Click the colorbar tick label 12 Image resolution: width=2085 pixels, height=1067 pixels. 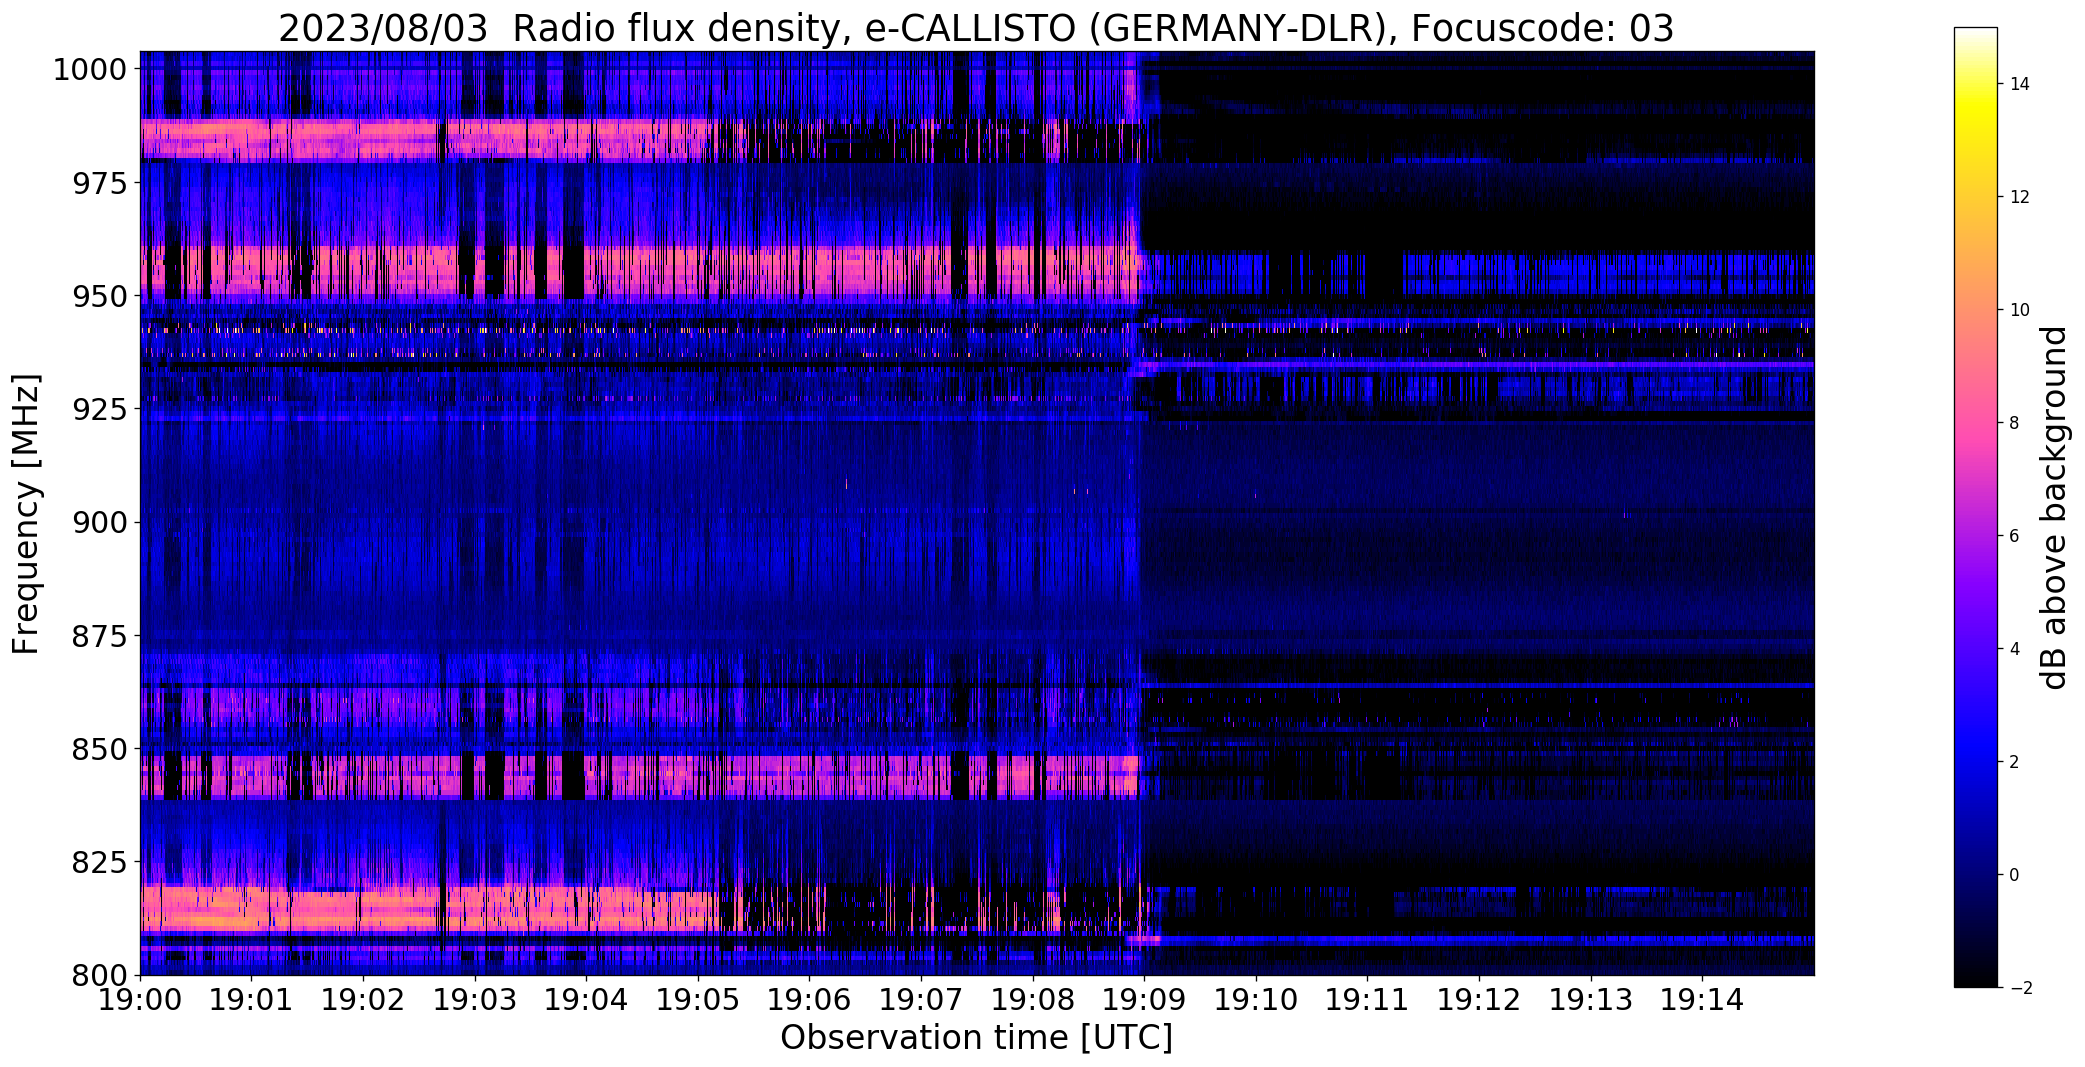[2020, 197]
